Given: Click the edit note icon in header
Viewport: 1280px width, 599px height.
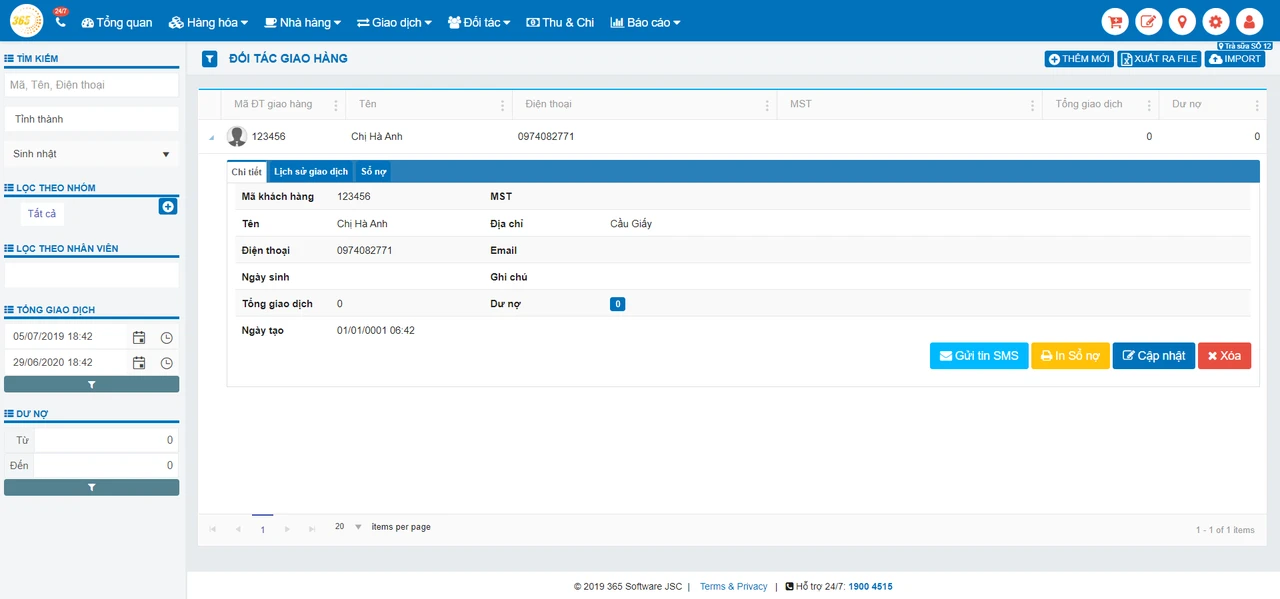Looking at the screenshot, I should pyautogui.click(x=1149, y=21).
